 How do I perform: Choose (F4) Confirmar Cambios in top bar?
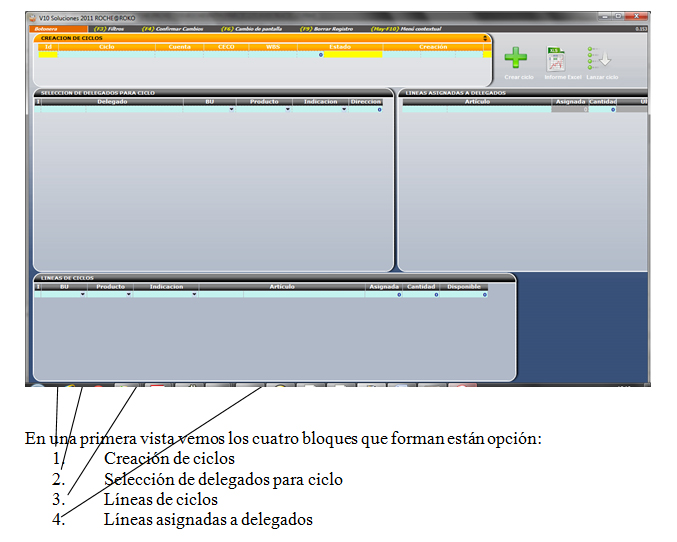click(172, 29)
